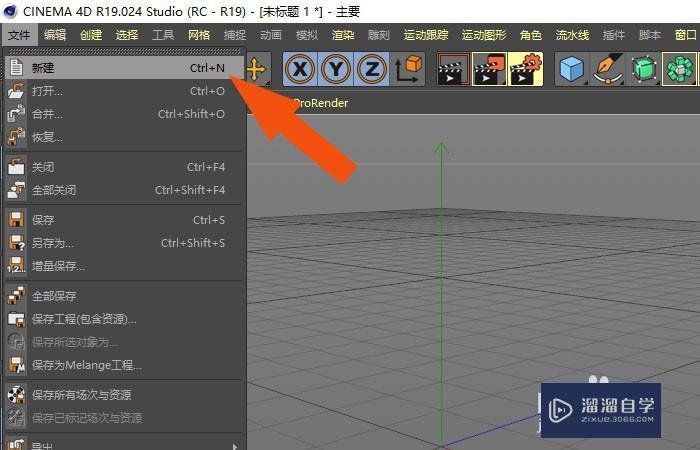
Task: Open the 网格 menu
Action: [x=199, y=35]
